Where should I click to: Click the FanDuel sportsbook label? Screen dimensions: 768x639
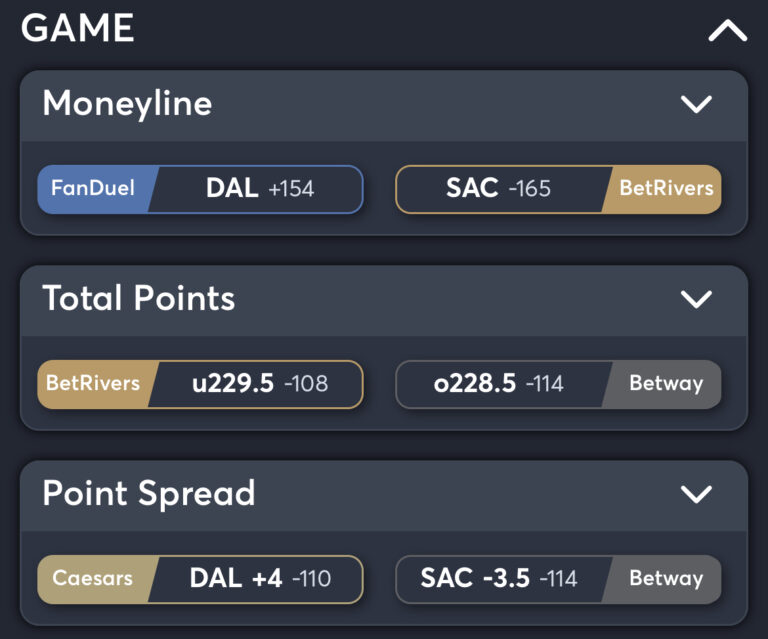[x=92, y=189]
